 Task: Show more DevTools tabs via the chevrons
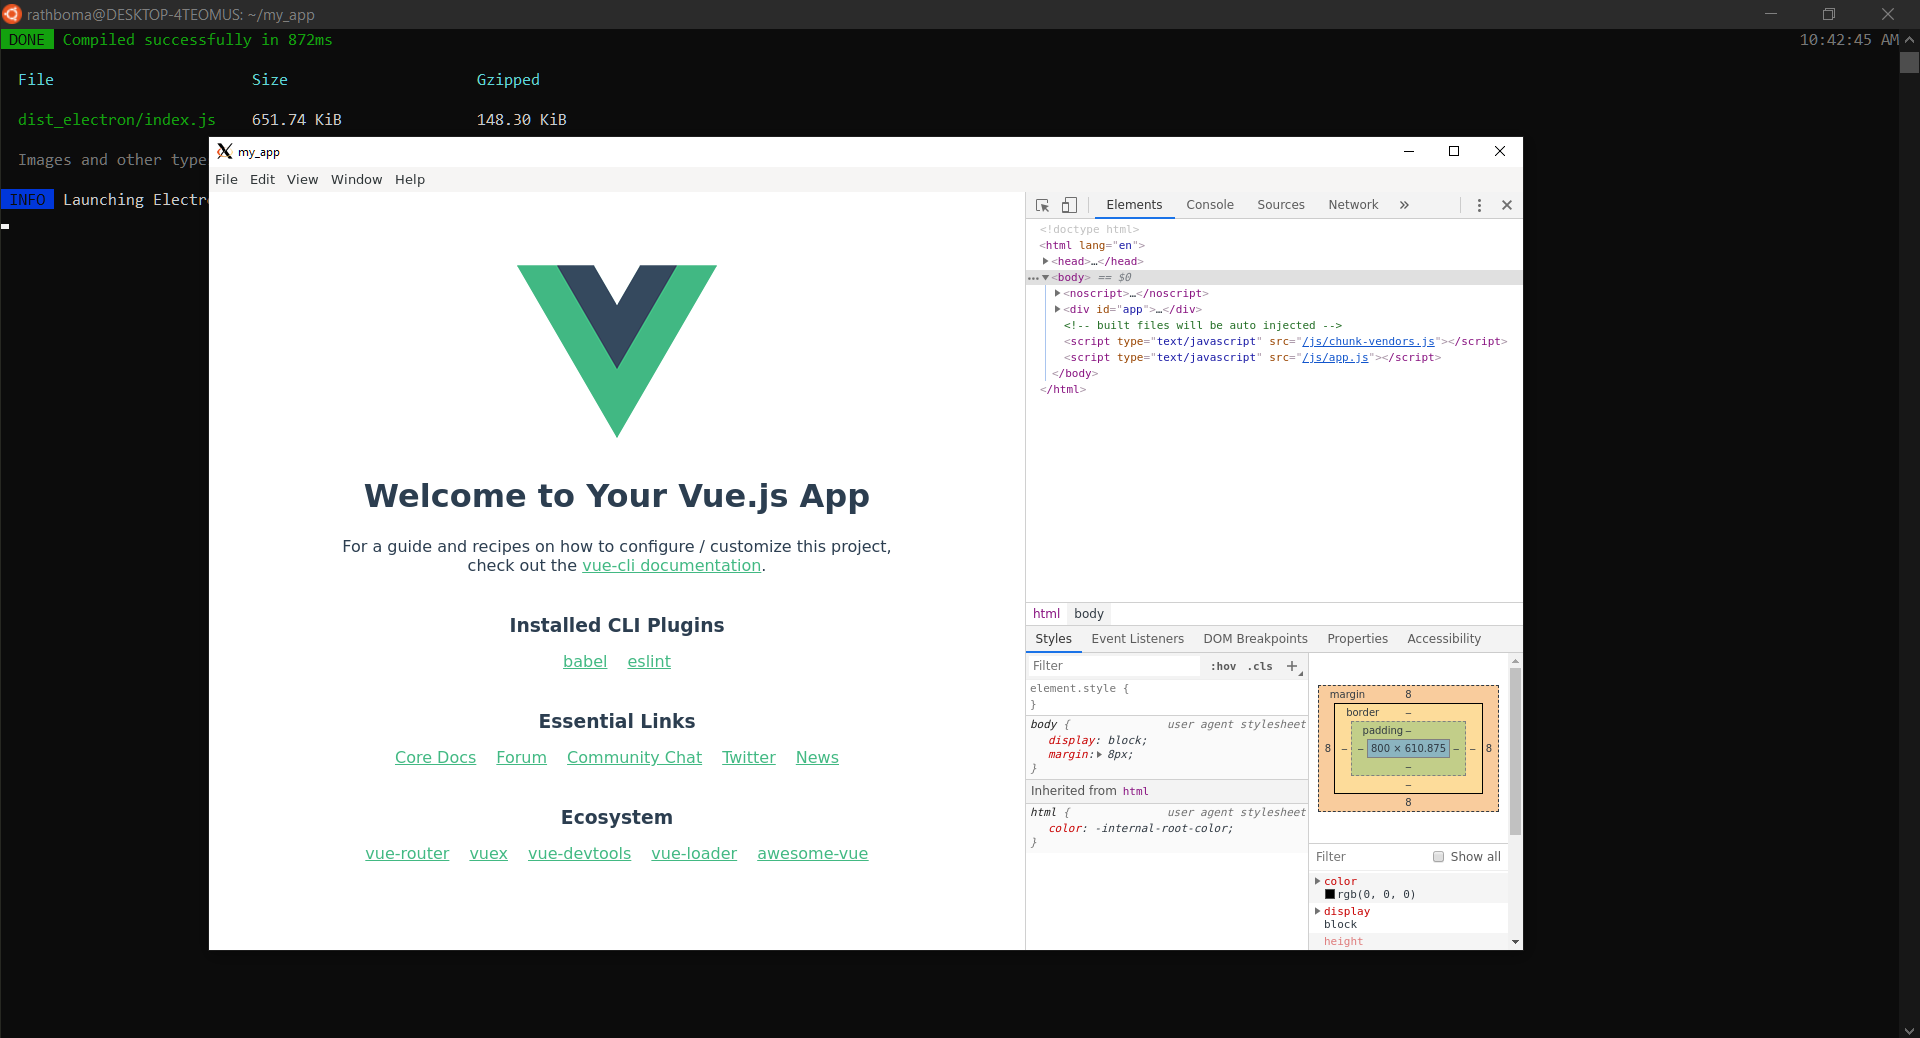tap(1404, 205)
